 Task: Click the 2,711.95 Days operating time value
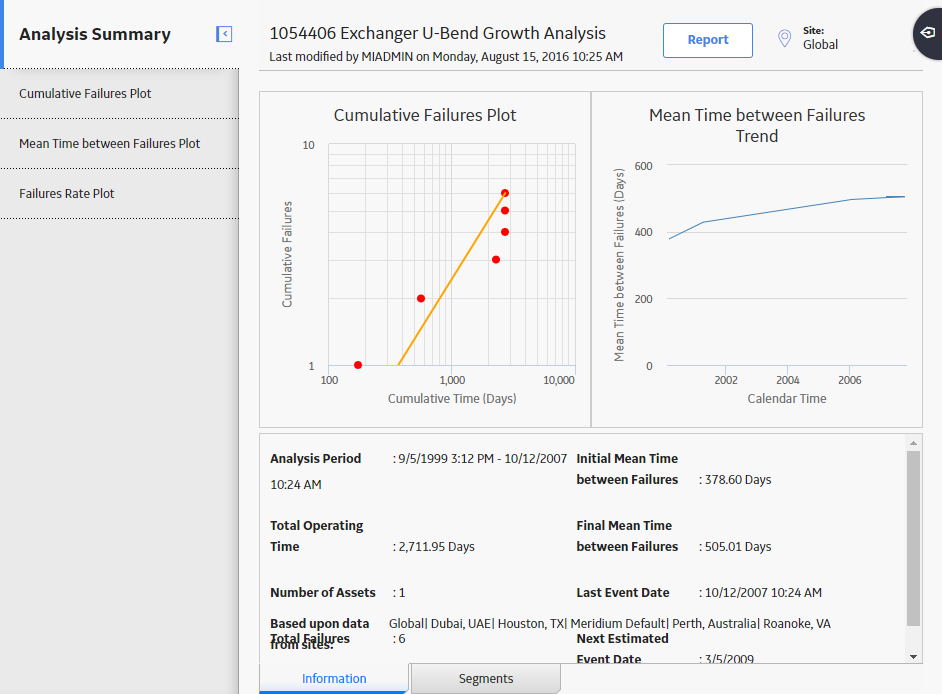pyautogui.click(x=436, y=547)
